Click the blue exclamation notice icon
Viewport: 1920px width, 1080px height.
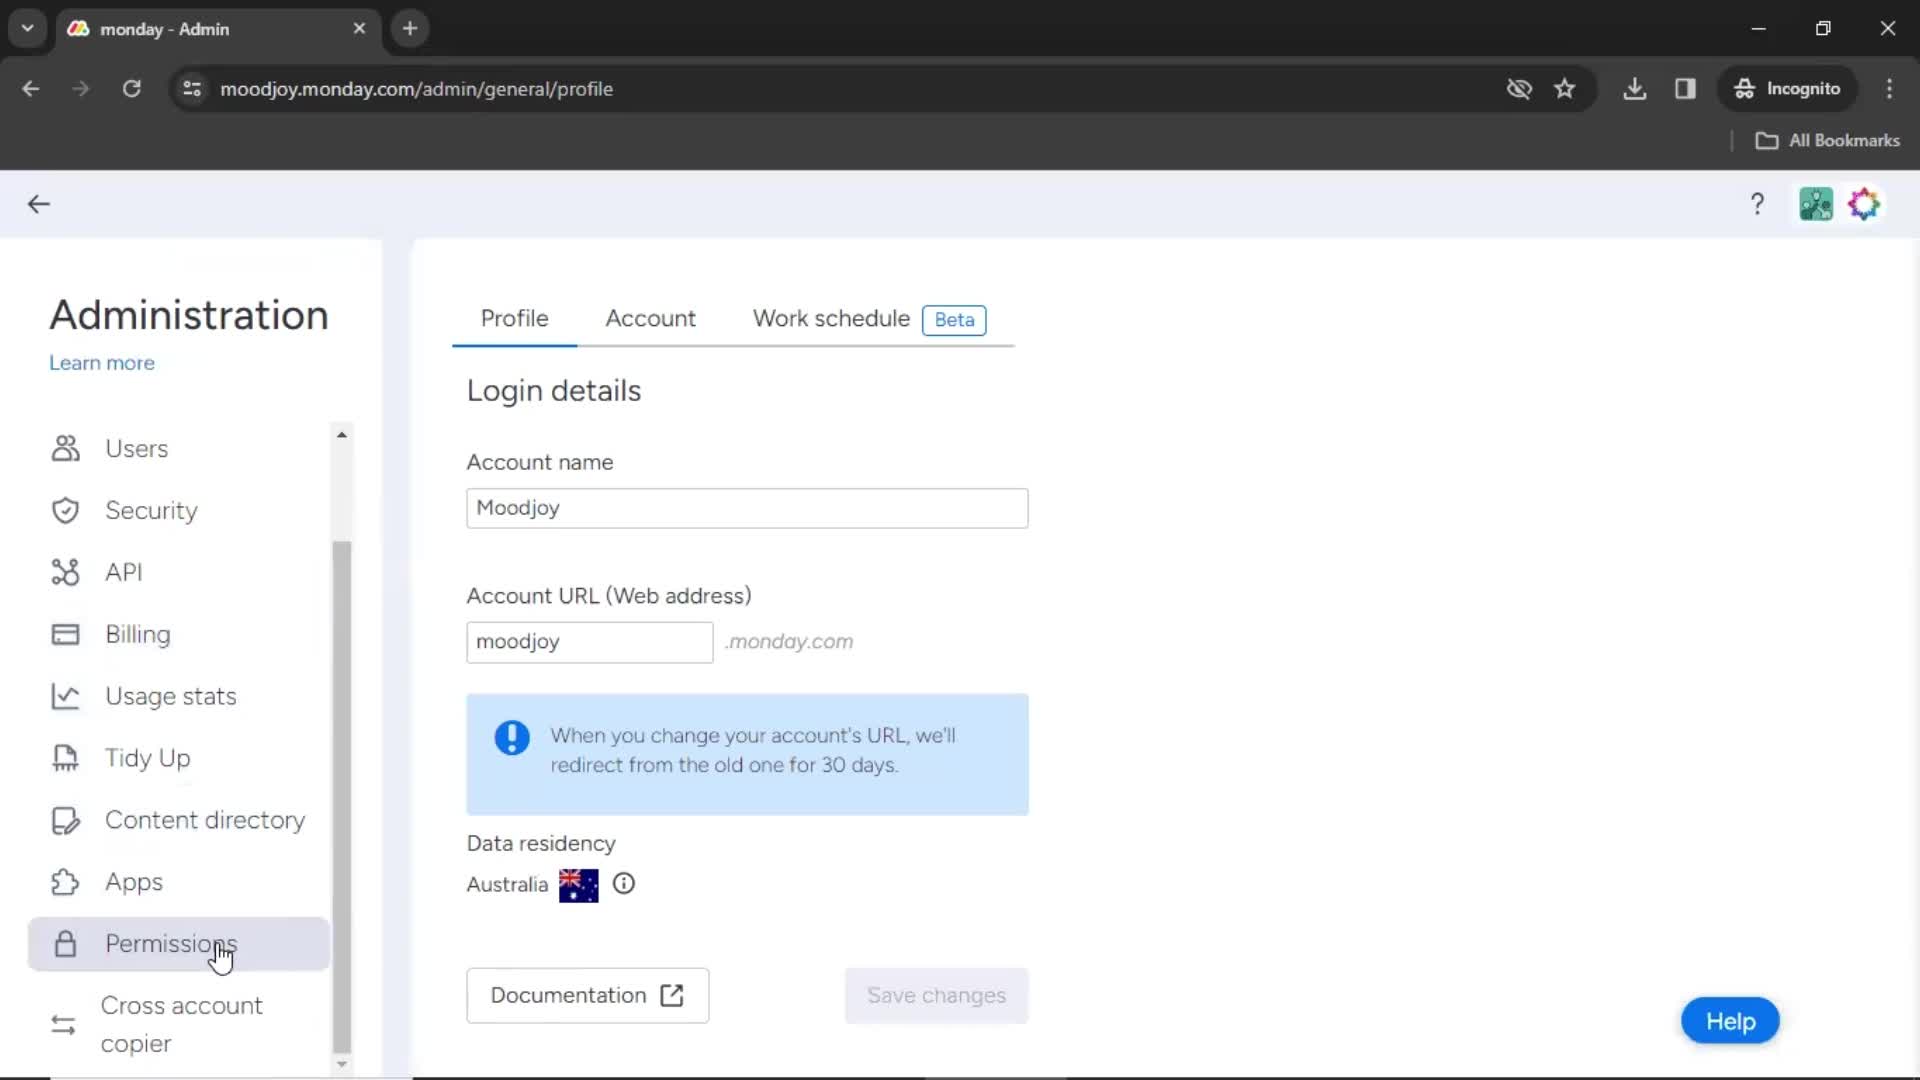pyautogui.click(x=512, y=738)
